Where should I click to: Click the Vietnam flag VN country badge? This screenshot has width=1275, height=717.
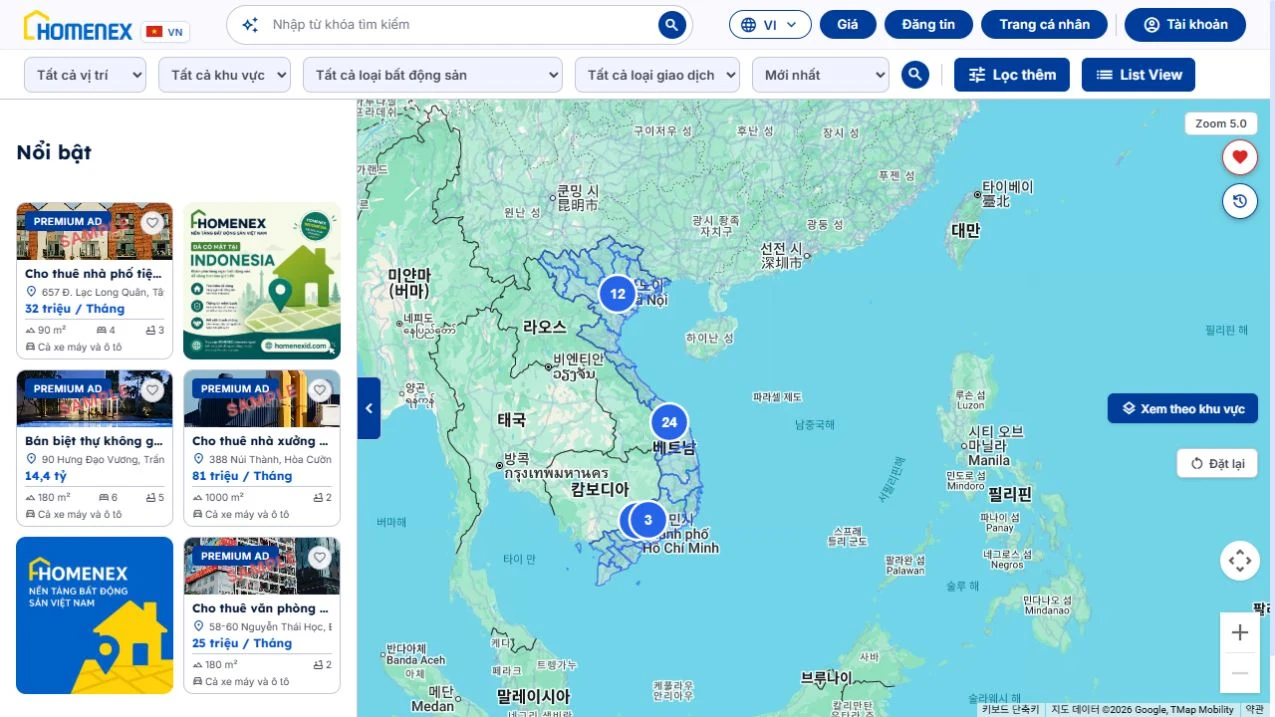(x=165, y=32)
